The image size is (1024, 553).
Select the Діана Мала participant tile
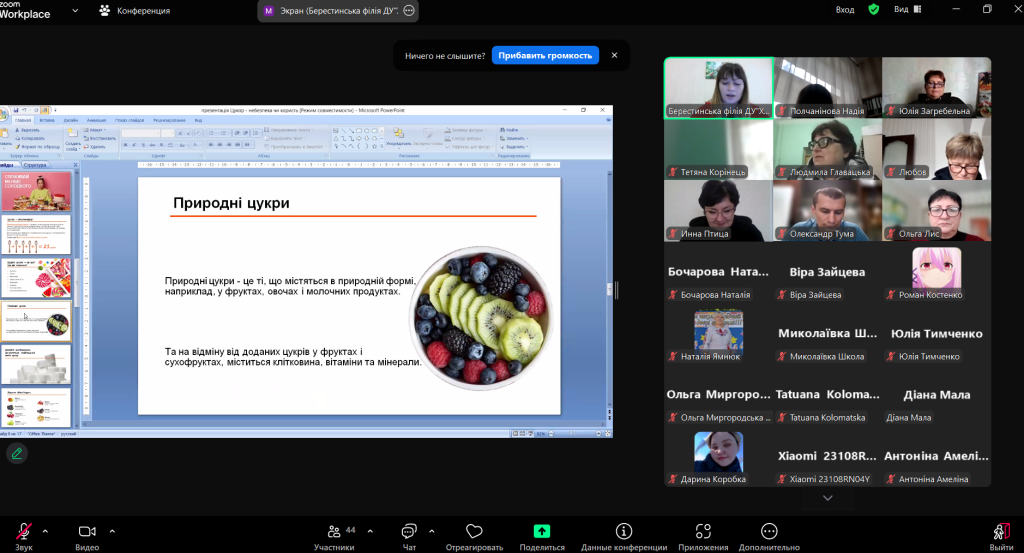936,397
